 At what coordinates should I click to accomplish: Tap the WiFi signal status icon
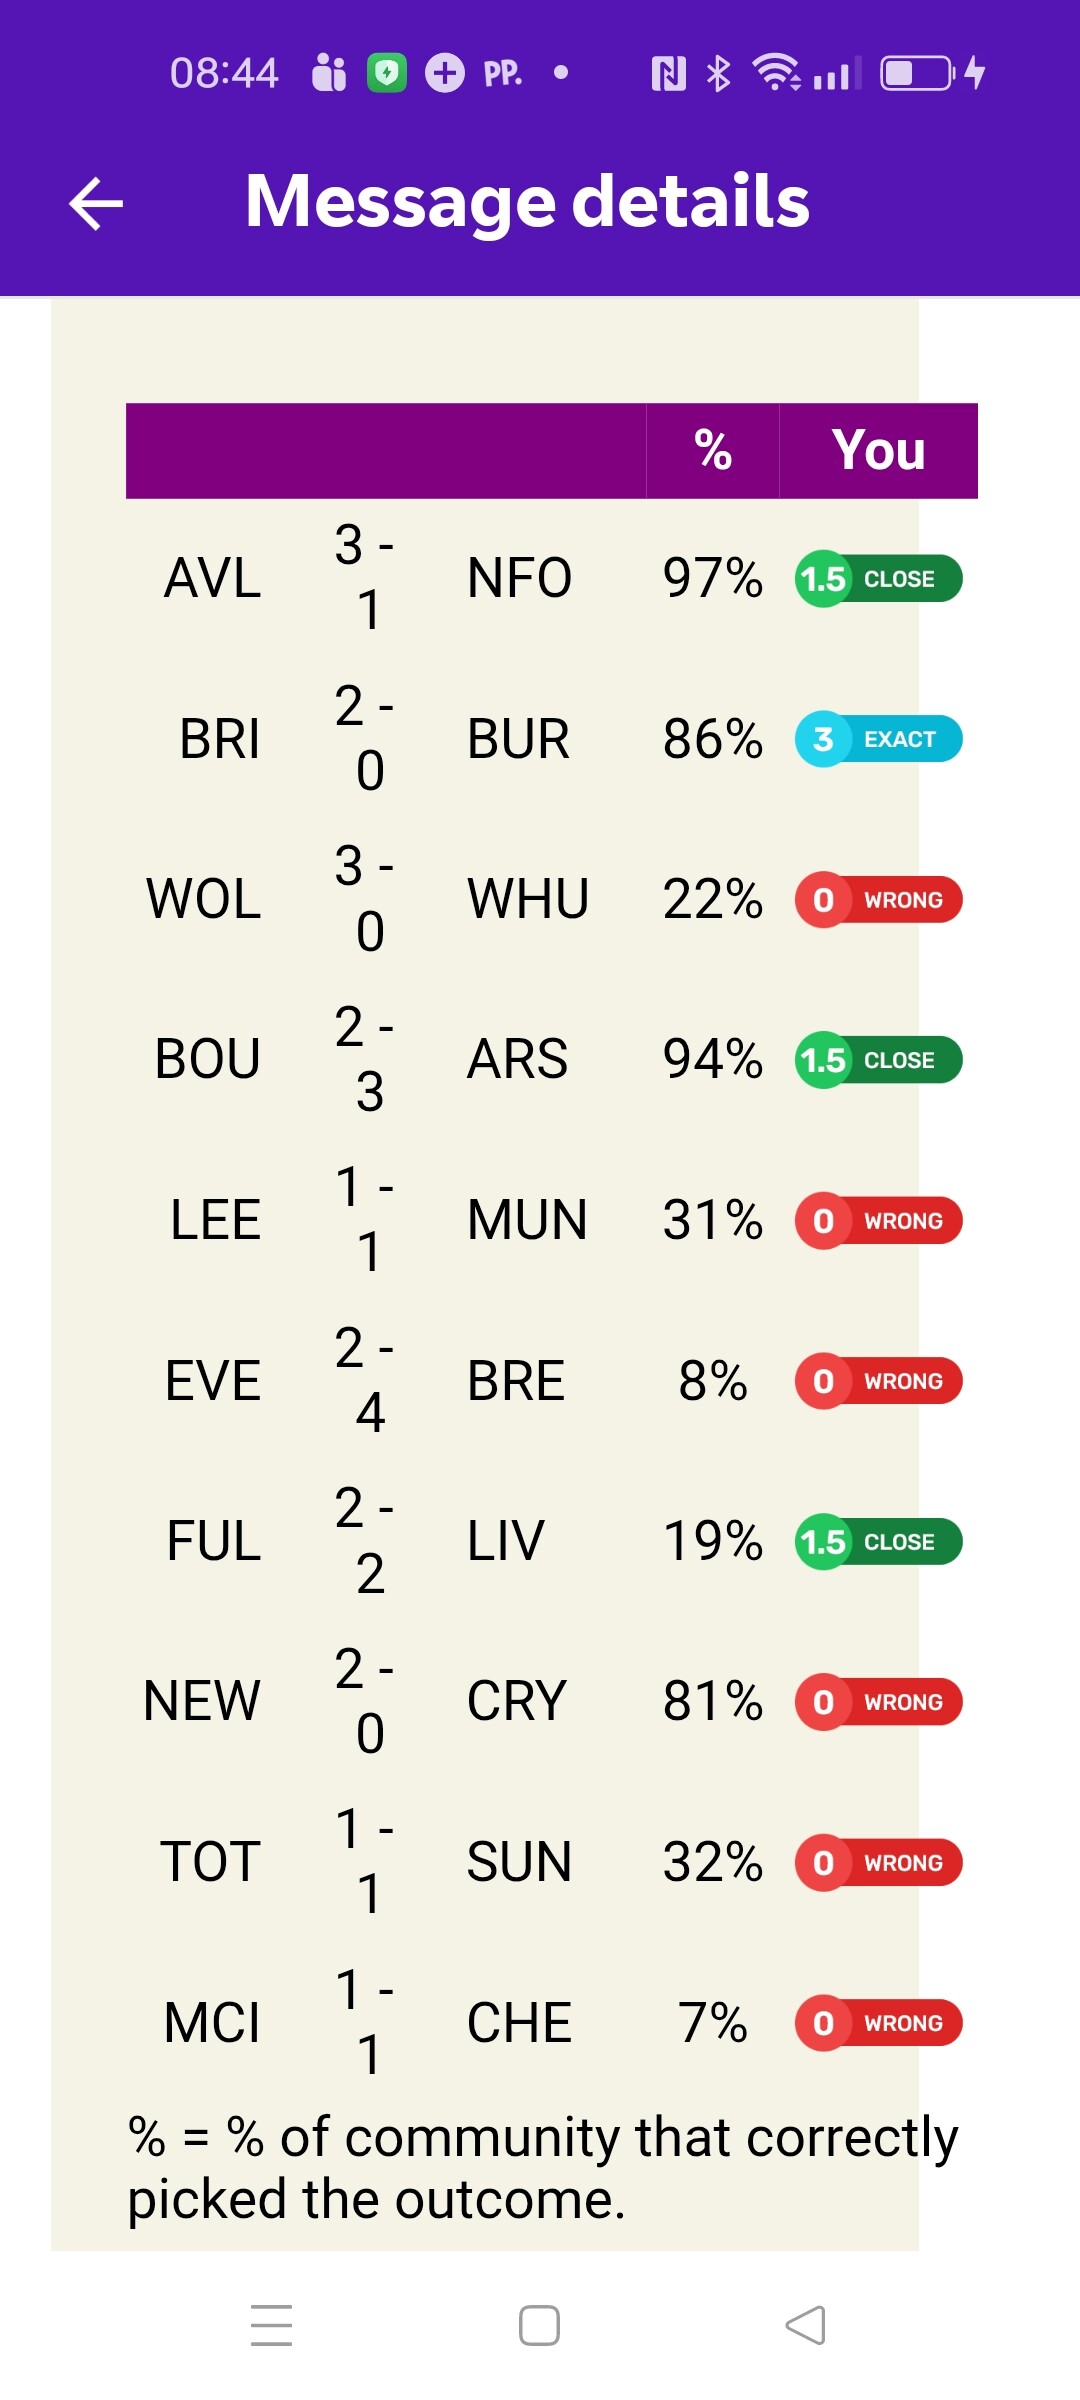pyautogui.click(x=776, y=73)
